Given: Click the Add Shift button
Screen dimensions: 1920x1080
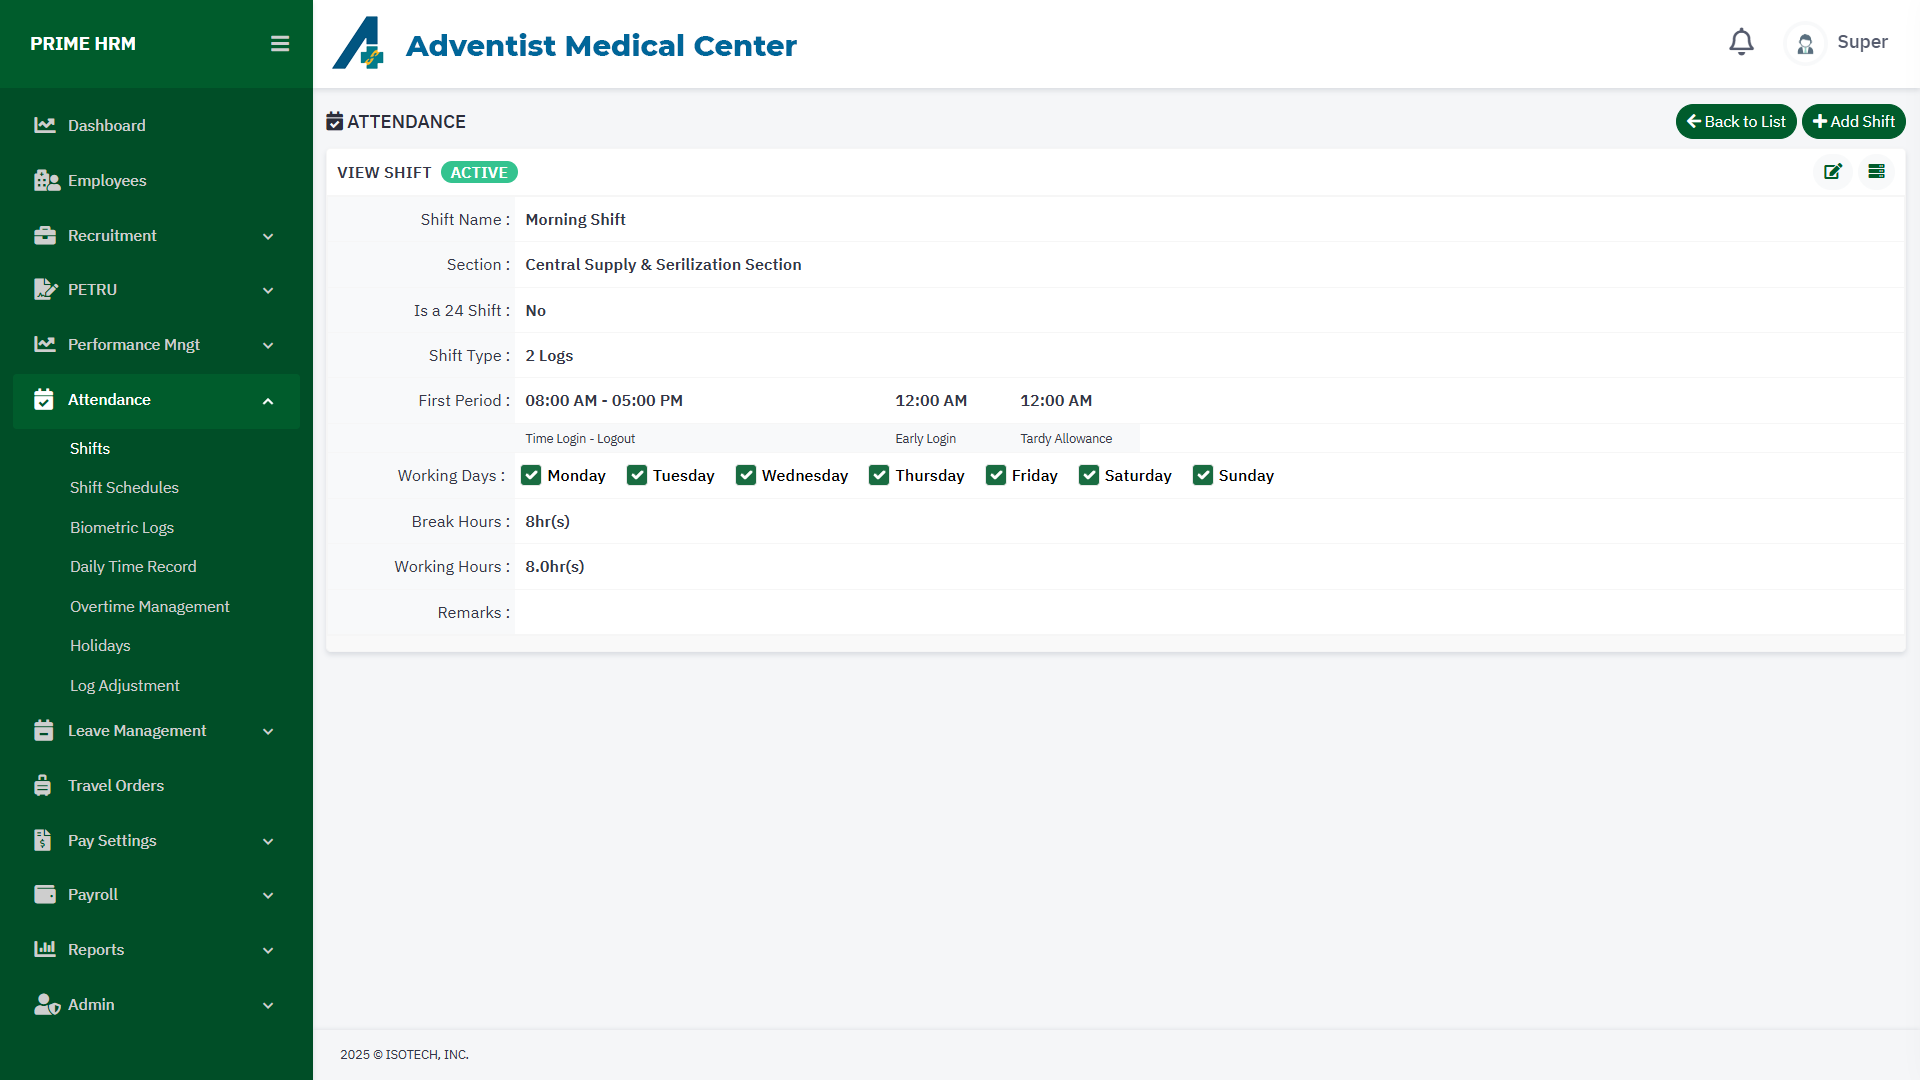Looking at the screenshot, I should pos(1853,122).
